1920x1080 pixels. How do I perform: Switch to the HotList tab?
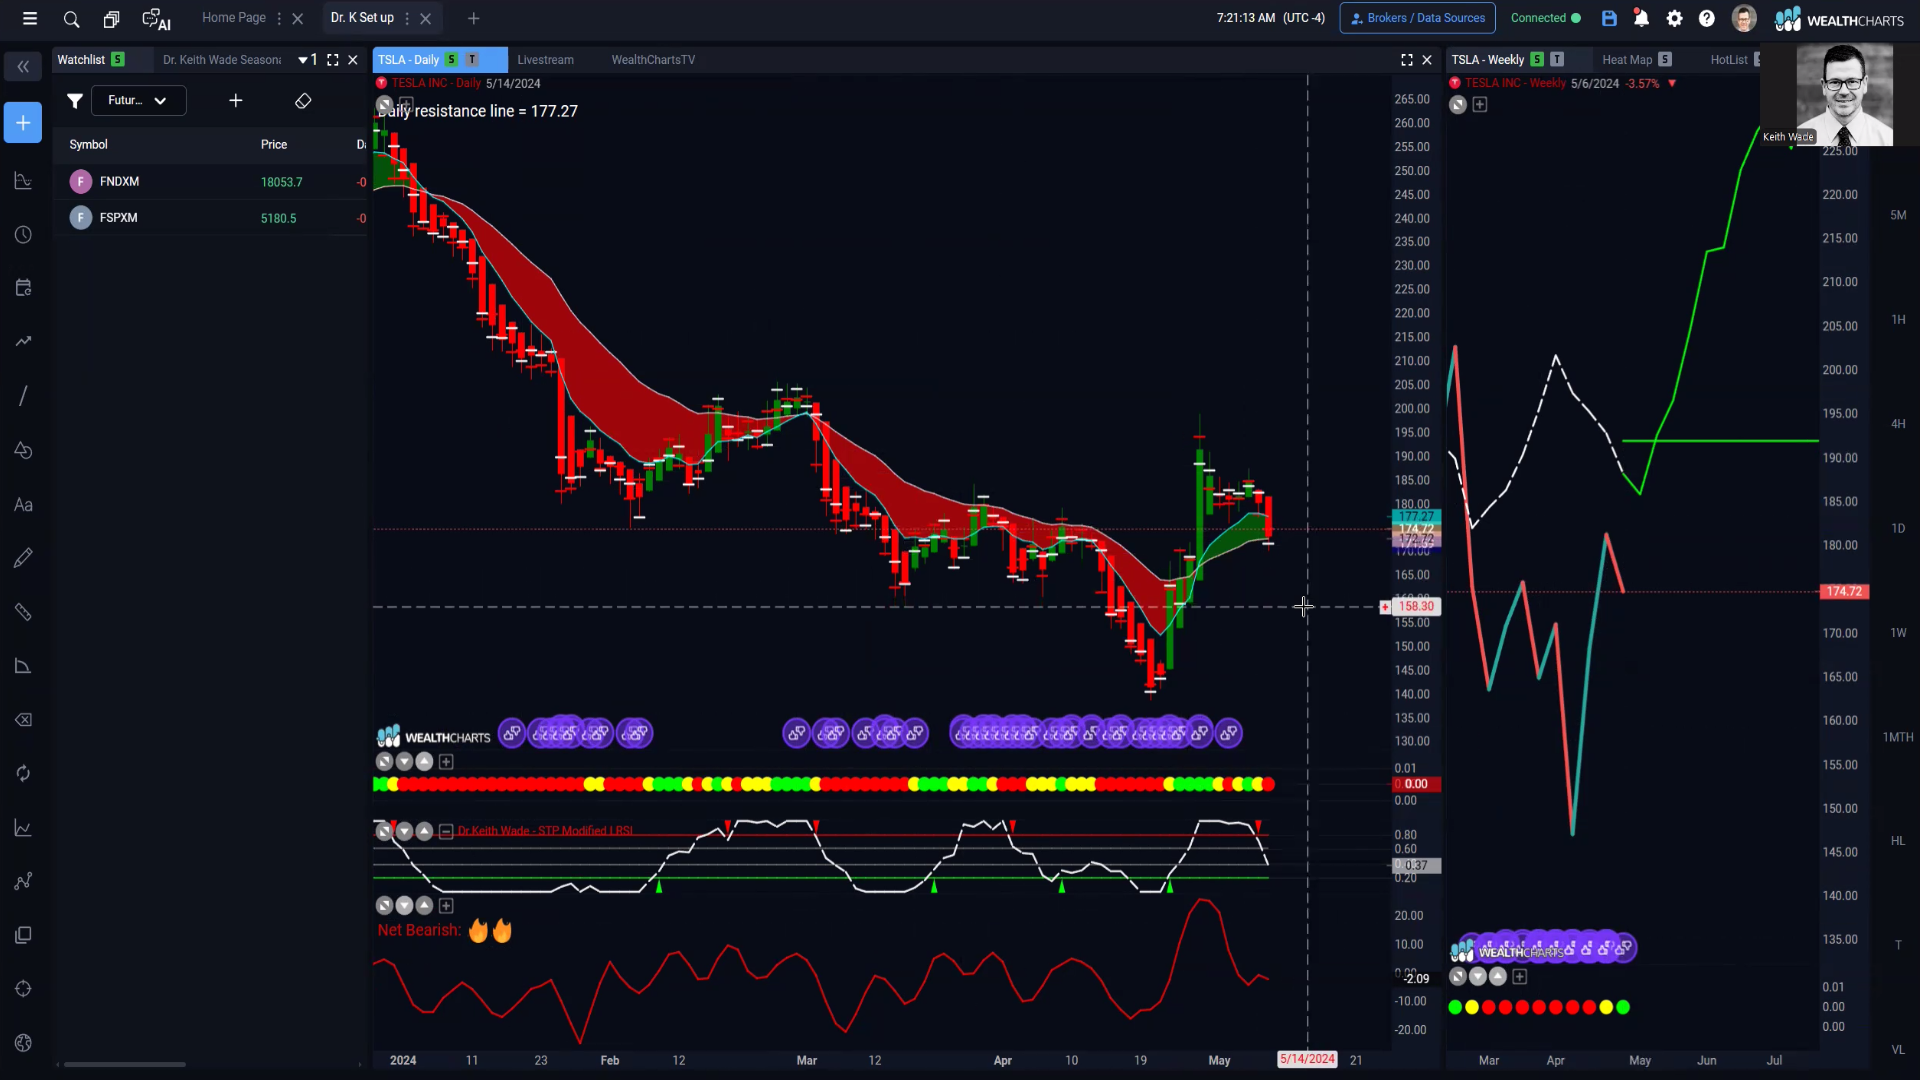pyautogui.click(x=1729, y=60)
